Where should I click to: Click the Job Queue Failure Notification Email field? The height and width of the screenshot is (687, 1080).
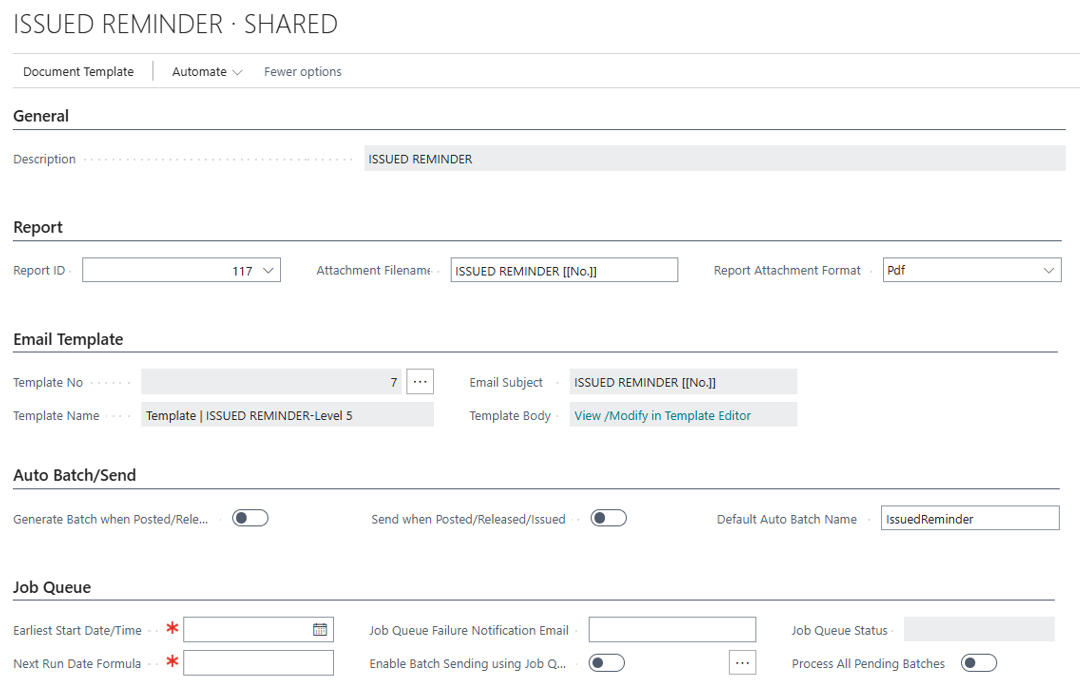[672, 630]
